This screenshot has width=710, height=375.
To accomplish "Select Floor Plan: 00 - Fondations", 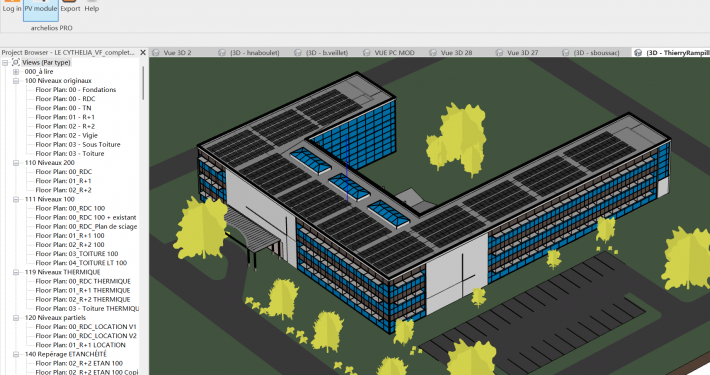I will click(76, 90).
